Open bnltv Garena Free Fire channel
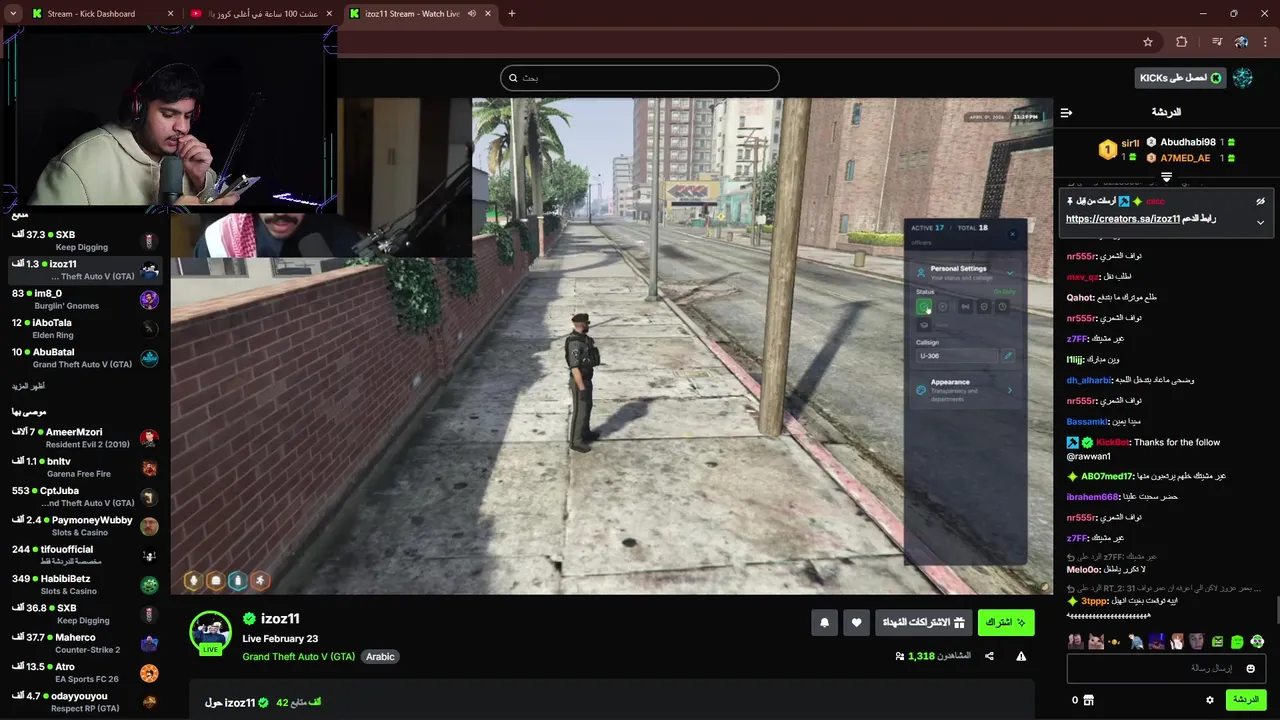This screenshot has height=720, width=1280. 85,467
